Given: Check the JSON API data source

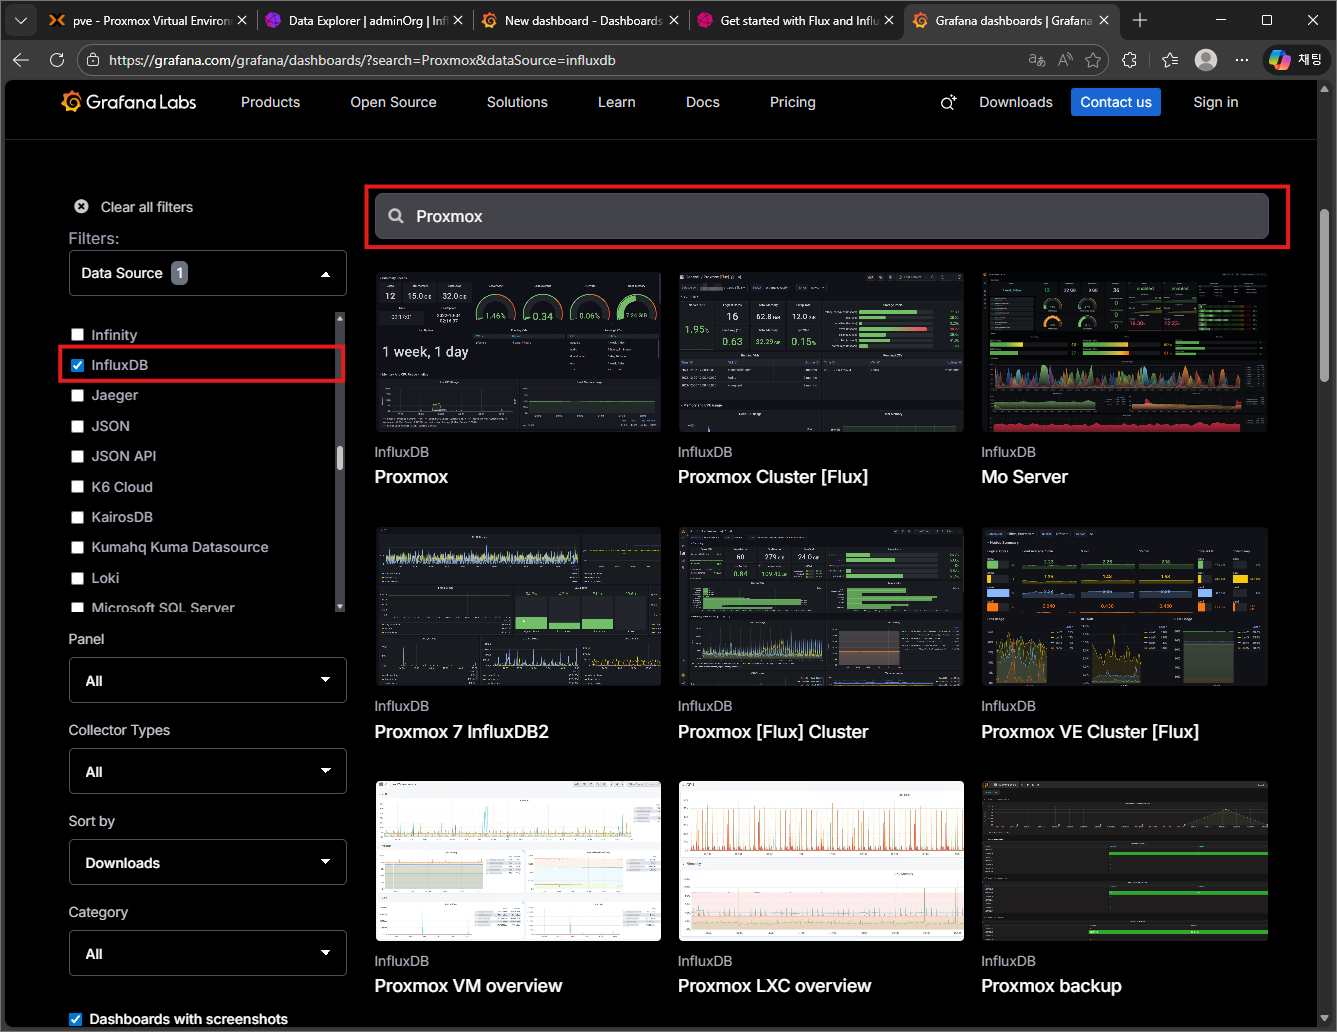Looking at the screenshot, I should coord(77,456).
